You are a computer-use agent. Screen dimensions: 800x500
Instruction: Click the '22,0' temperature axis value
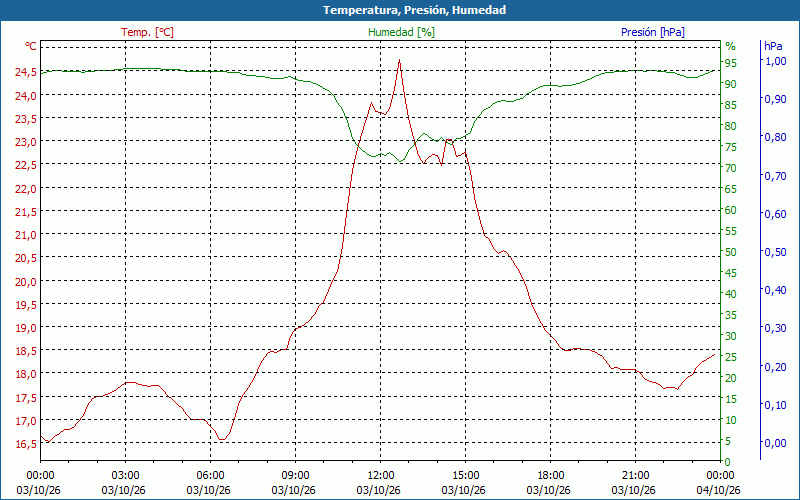26,189
